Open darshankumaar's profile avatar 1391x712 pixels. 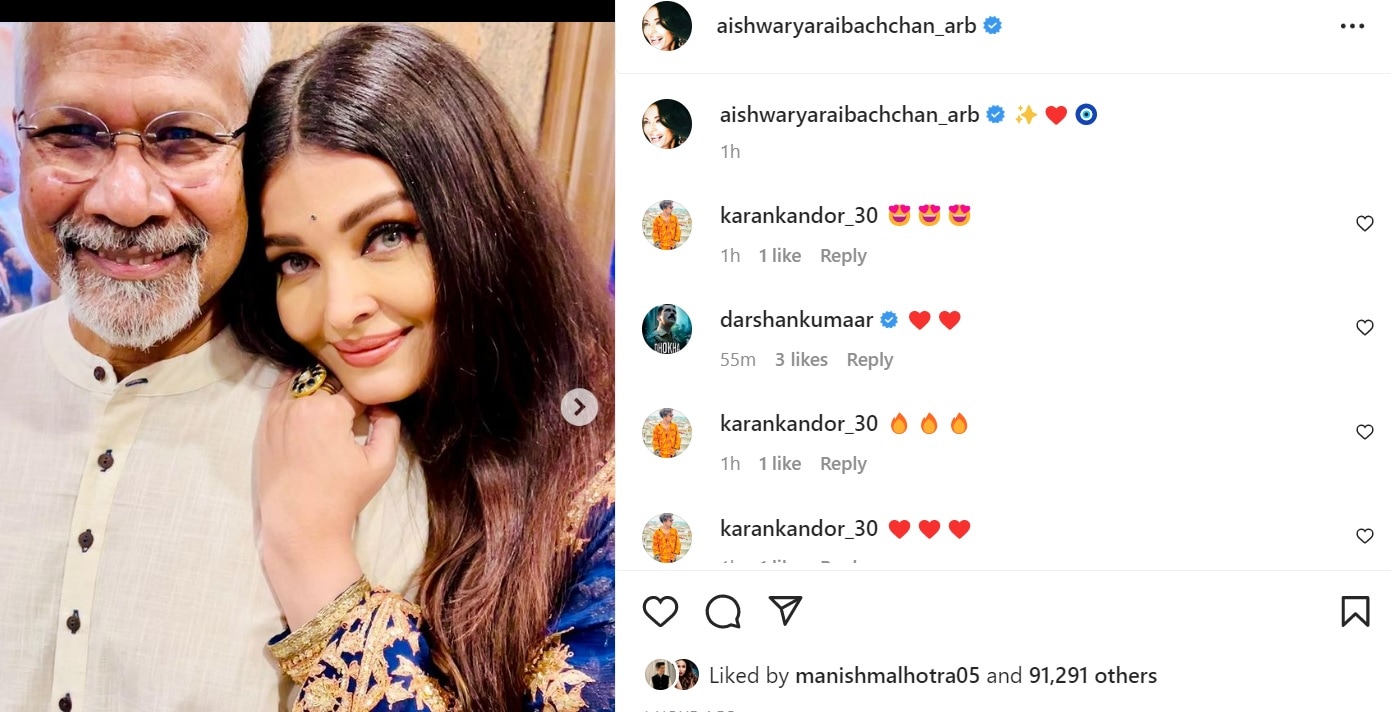[x=667, y=329]
